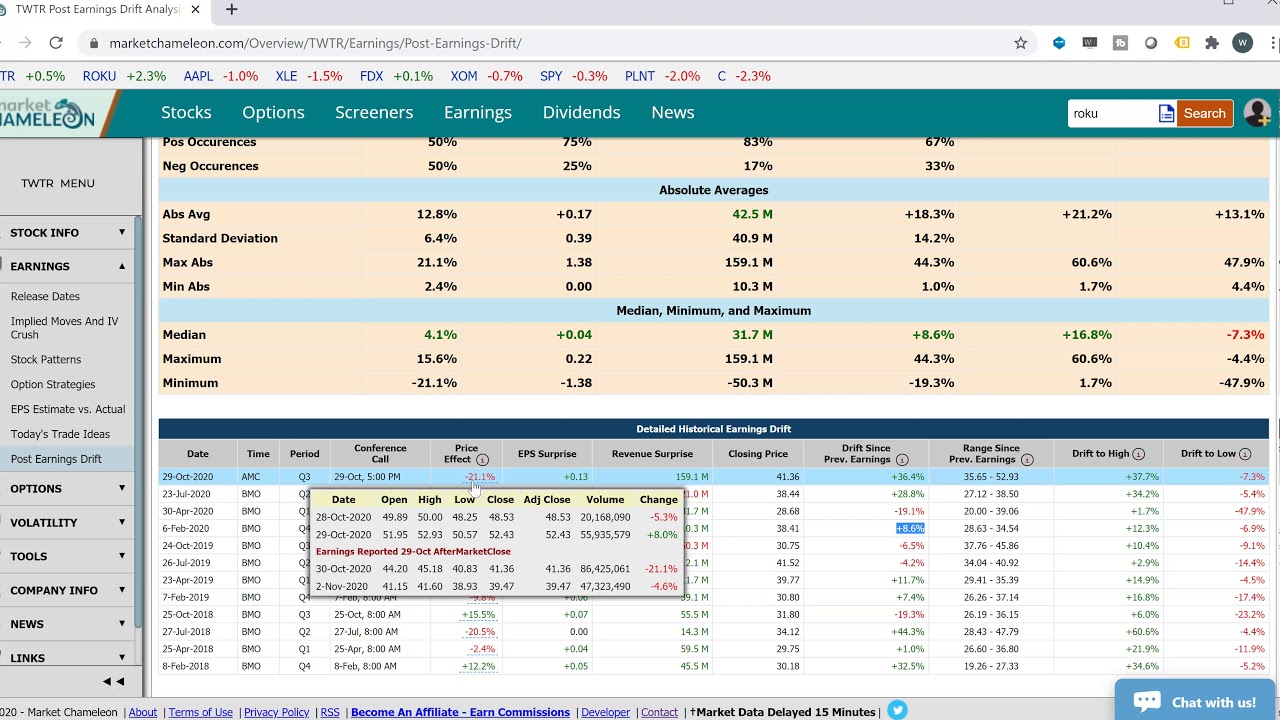This screenshot has width=1280, height=720.
Task: Open EPS Estimate vs. Actual link
Action: pyautogui.click(x=68, y=409)
